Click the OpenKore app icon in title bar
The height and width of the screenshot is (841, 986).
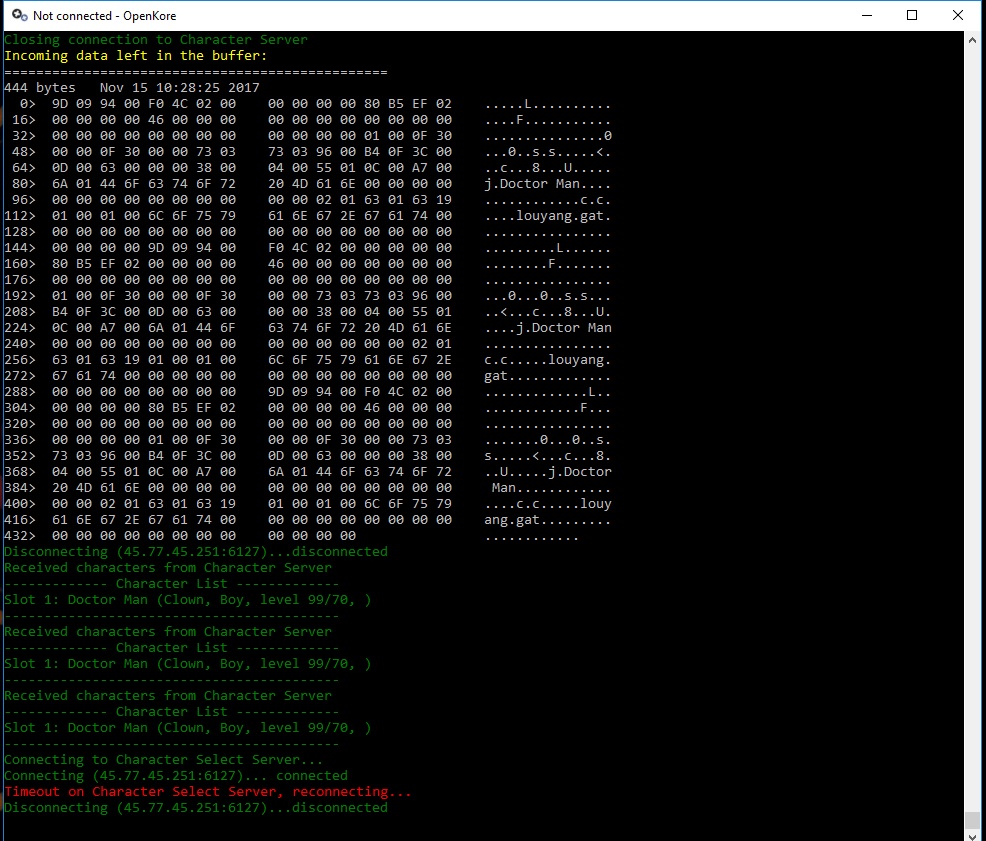(x=19, y=15)
